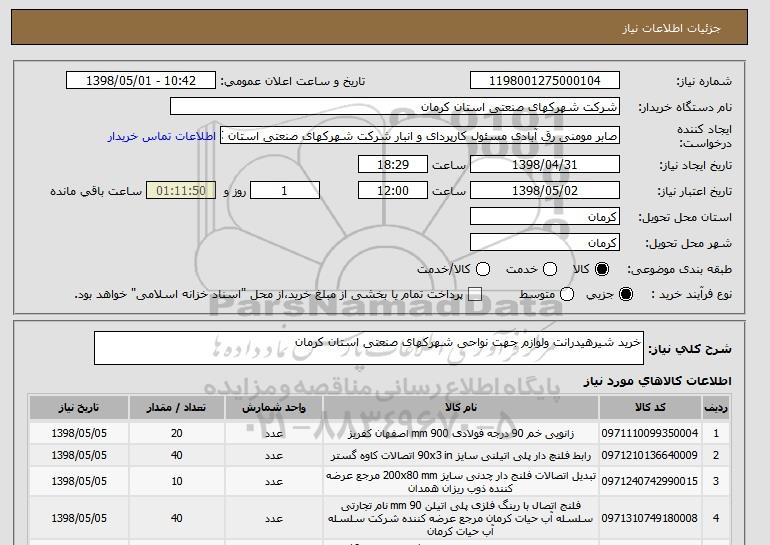Click quantity 10 in row 3
The image size is (770, 545).
[177, 481]
